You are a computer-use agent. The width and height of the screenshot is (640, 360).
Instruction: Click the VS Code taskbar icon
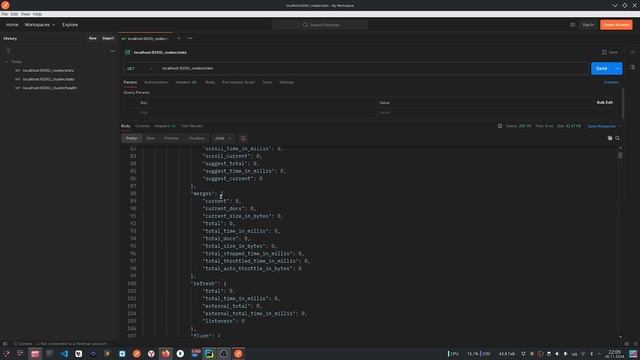(x=64, y=353)
